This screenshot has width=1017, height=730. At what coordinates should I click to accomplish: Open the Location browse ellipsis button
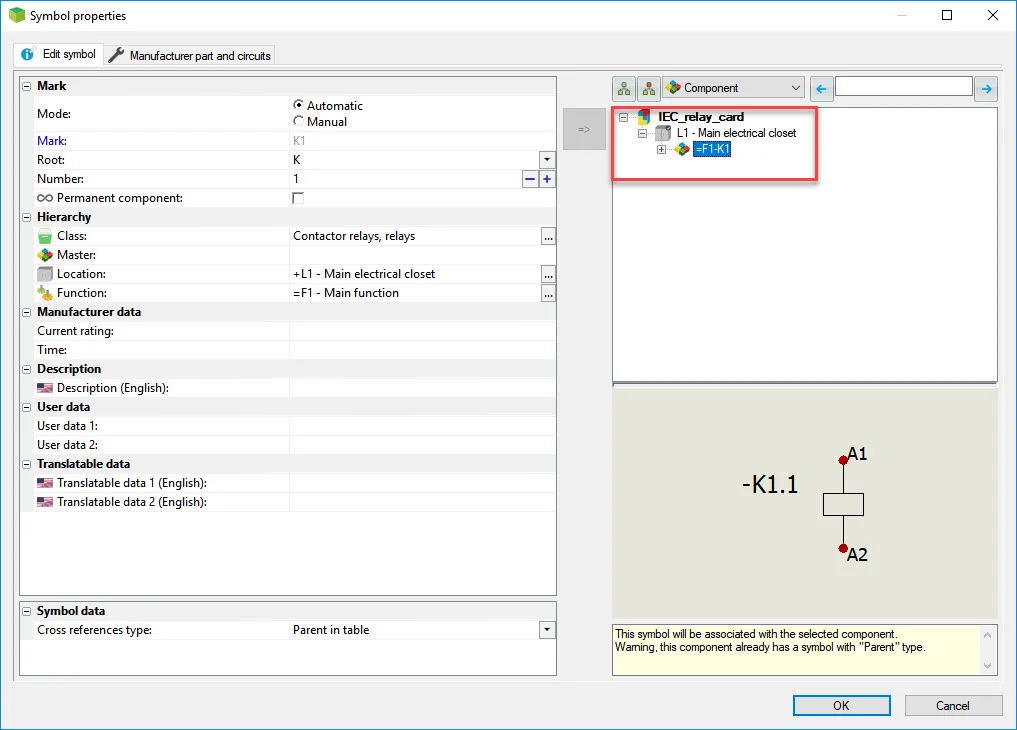547,274
